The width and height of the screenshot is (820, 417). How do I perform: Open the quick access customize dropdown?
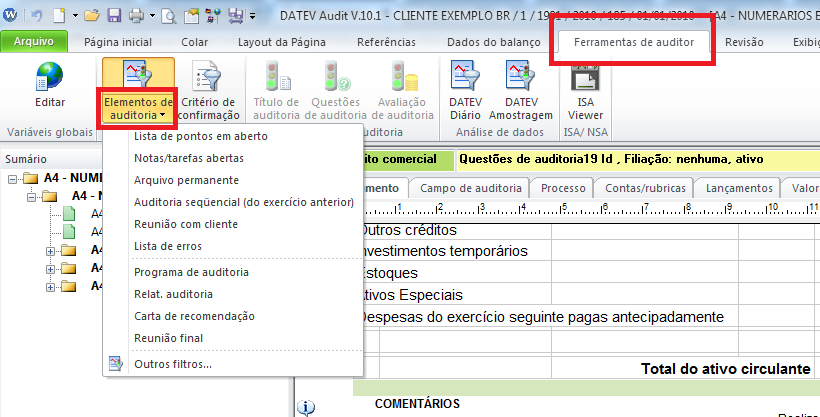point(252,16)
